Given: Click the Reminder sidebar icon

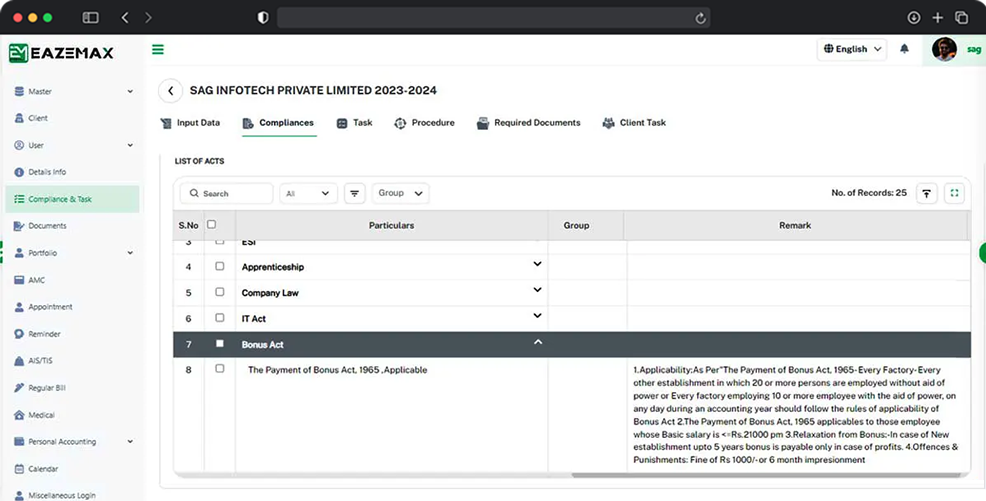Looking at the screenshot, I should coord(19,334).
